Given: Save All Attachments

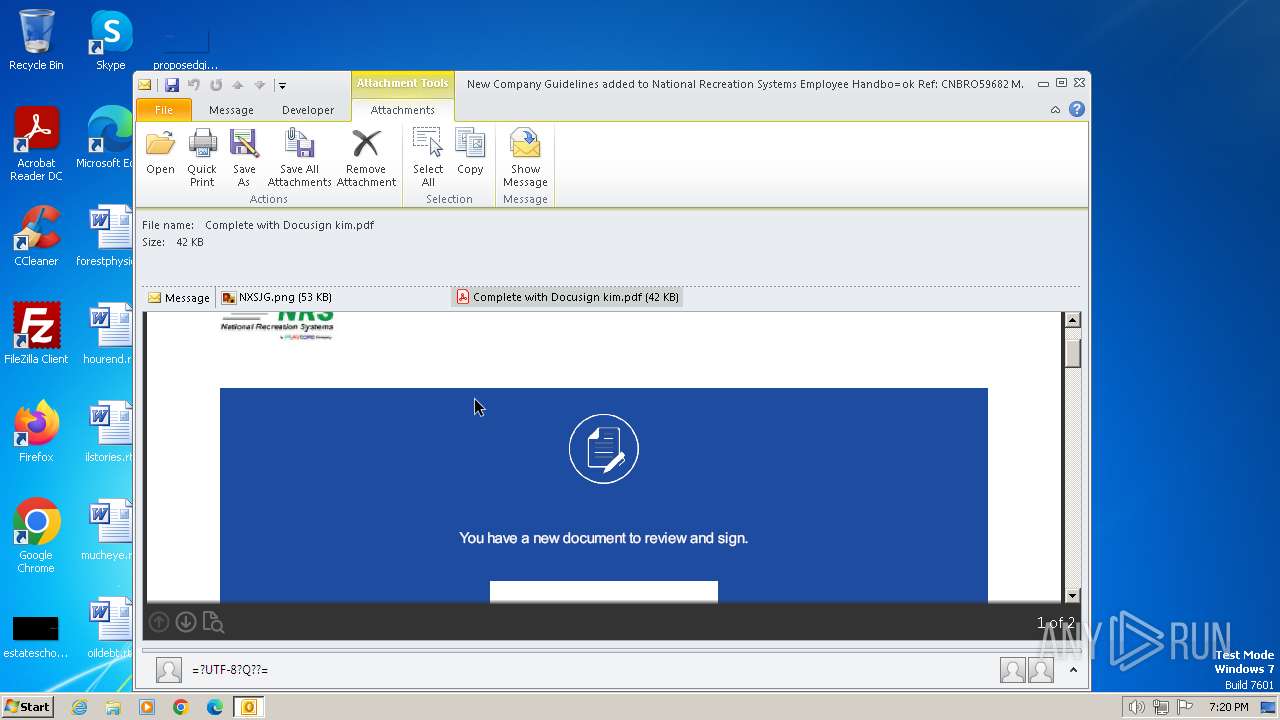Looking at the screenshot, I should point(299,157).
